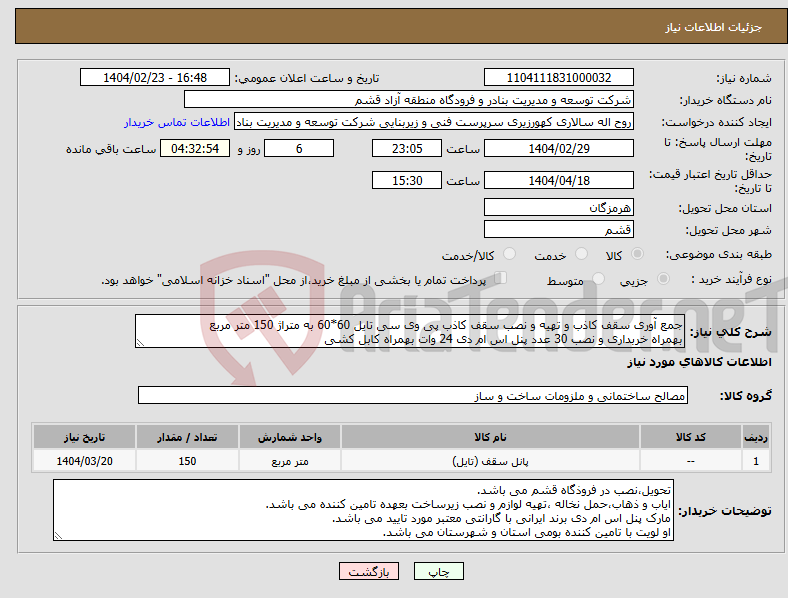Click the unit cell متر مربع
The image size is (788, 598).
pyautogui.click(x=289, y=461)
